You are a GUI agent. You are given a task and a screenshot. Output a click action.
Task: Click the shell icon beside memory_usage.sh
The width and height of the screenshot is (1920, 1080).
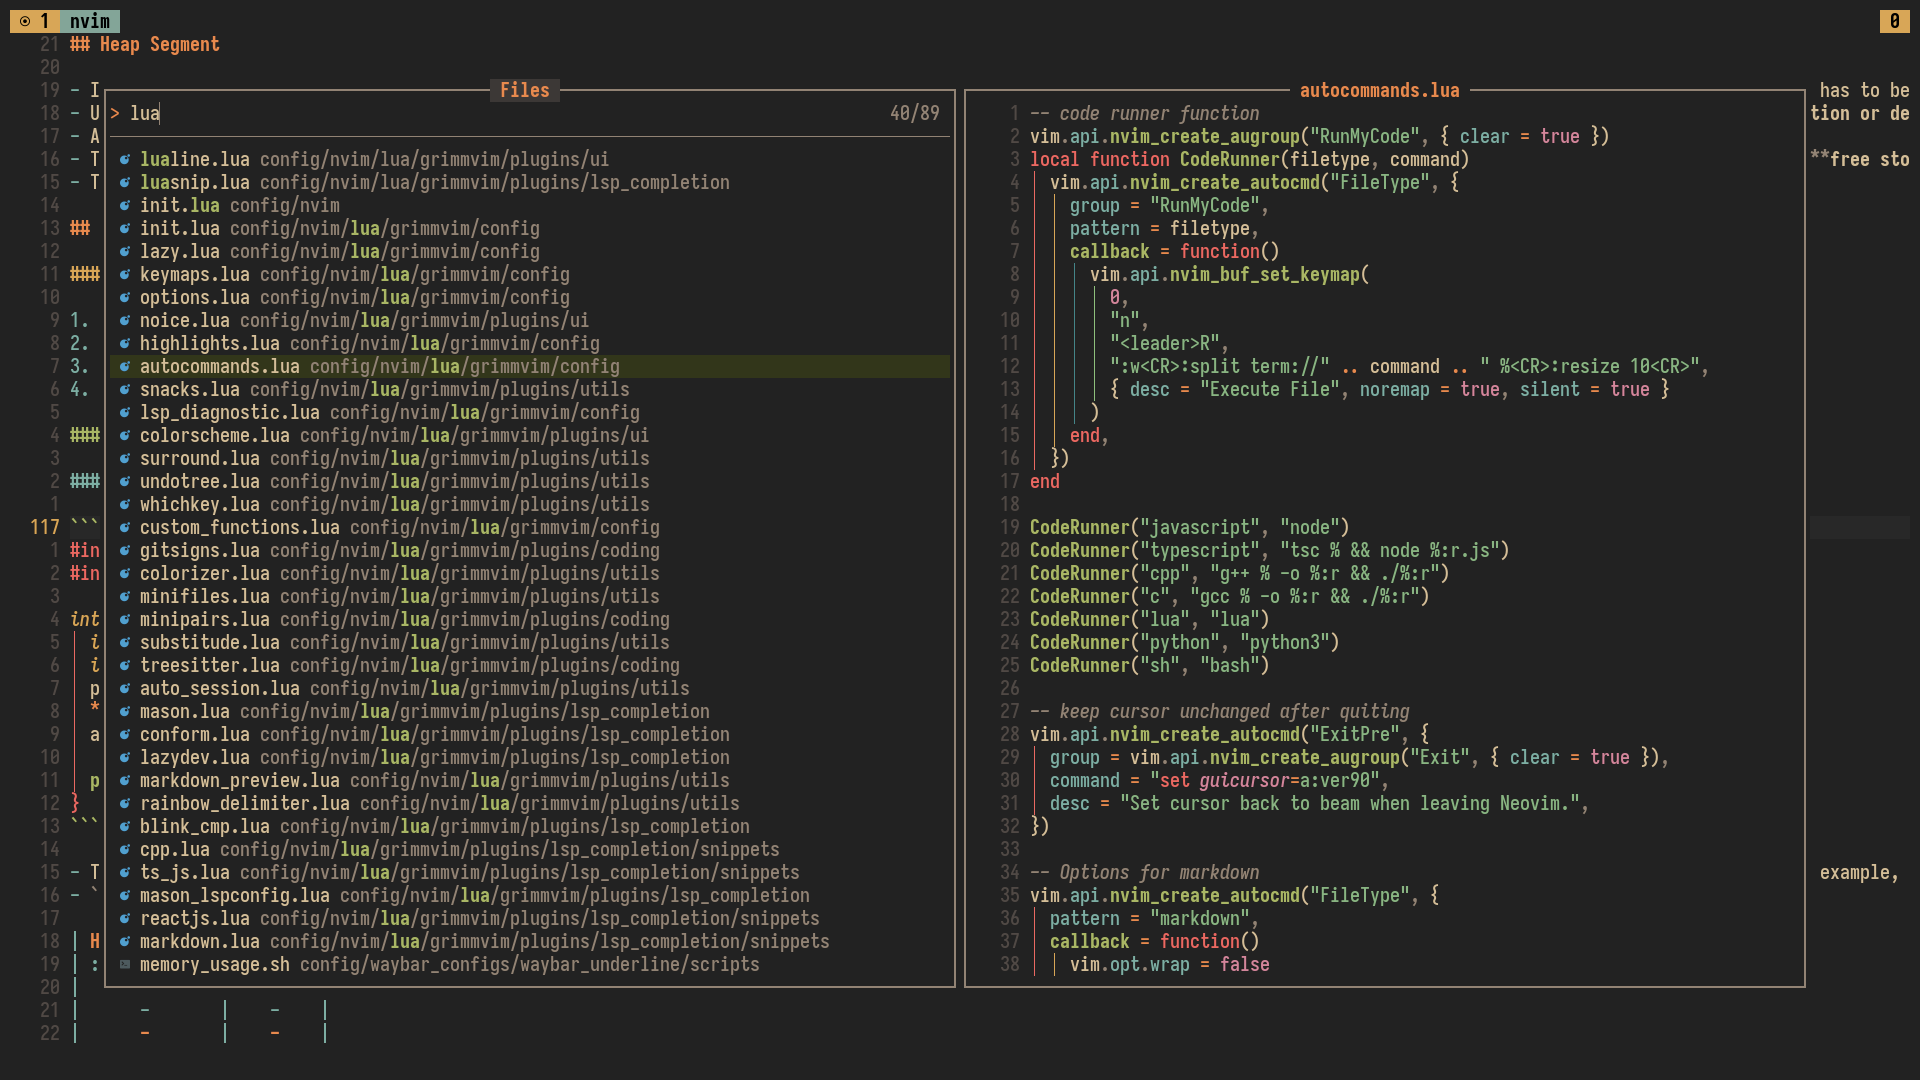[x=125, y=964]
